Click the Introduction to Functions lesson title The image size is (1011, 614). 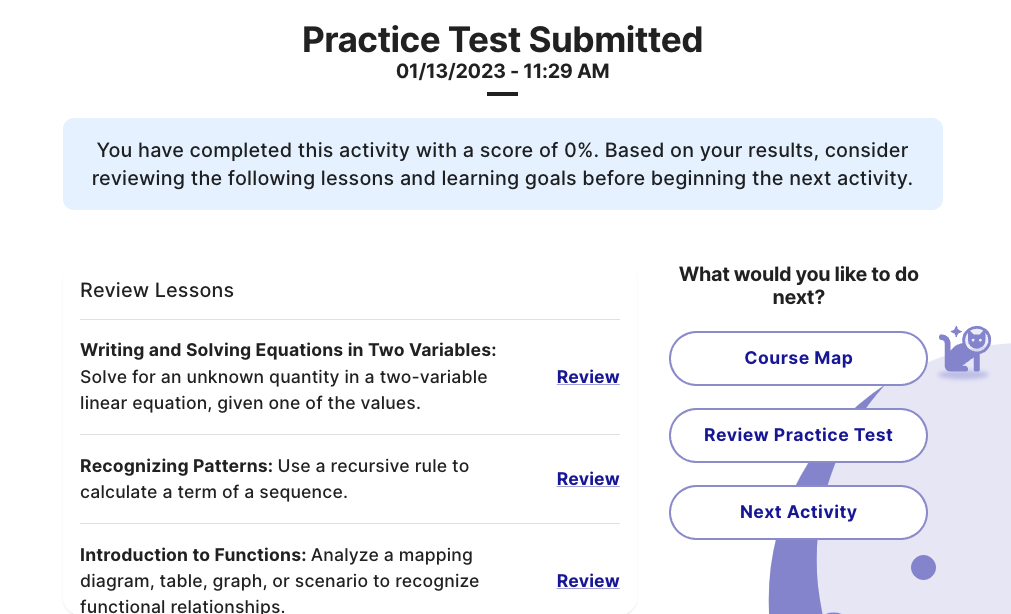point(193,555)
